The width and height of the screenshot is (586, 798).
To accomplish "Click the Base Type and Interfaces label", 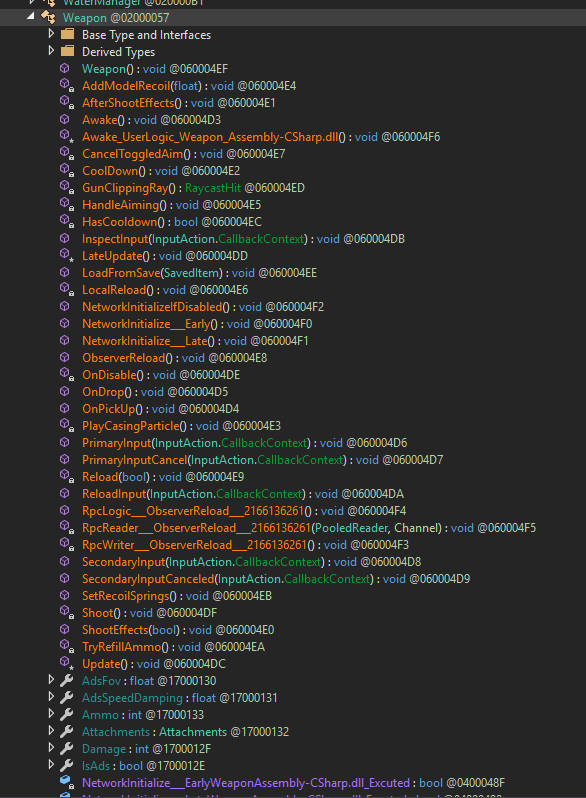I will 147,35.
